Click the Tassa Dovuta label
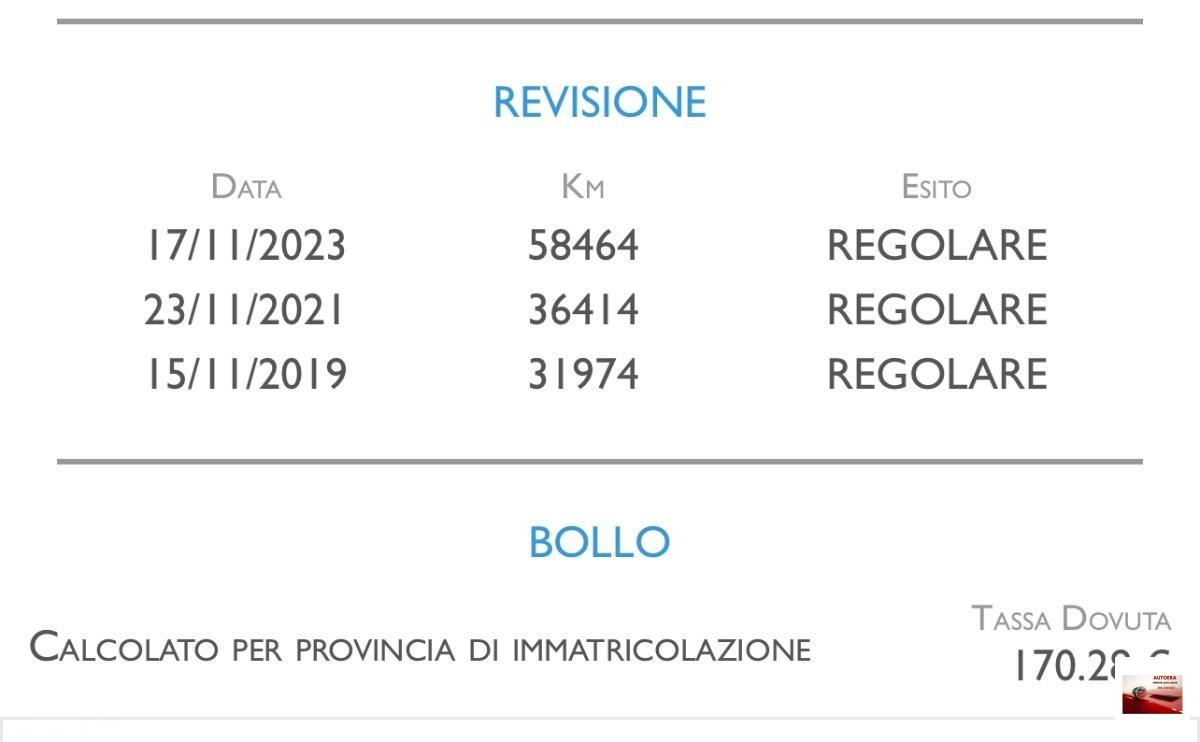1200x742 pixels. pos(1071,619)
